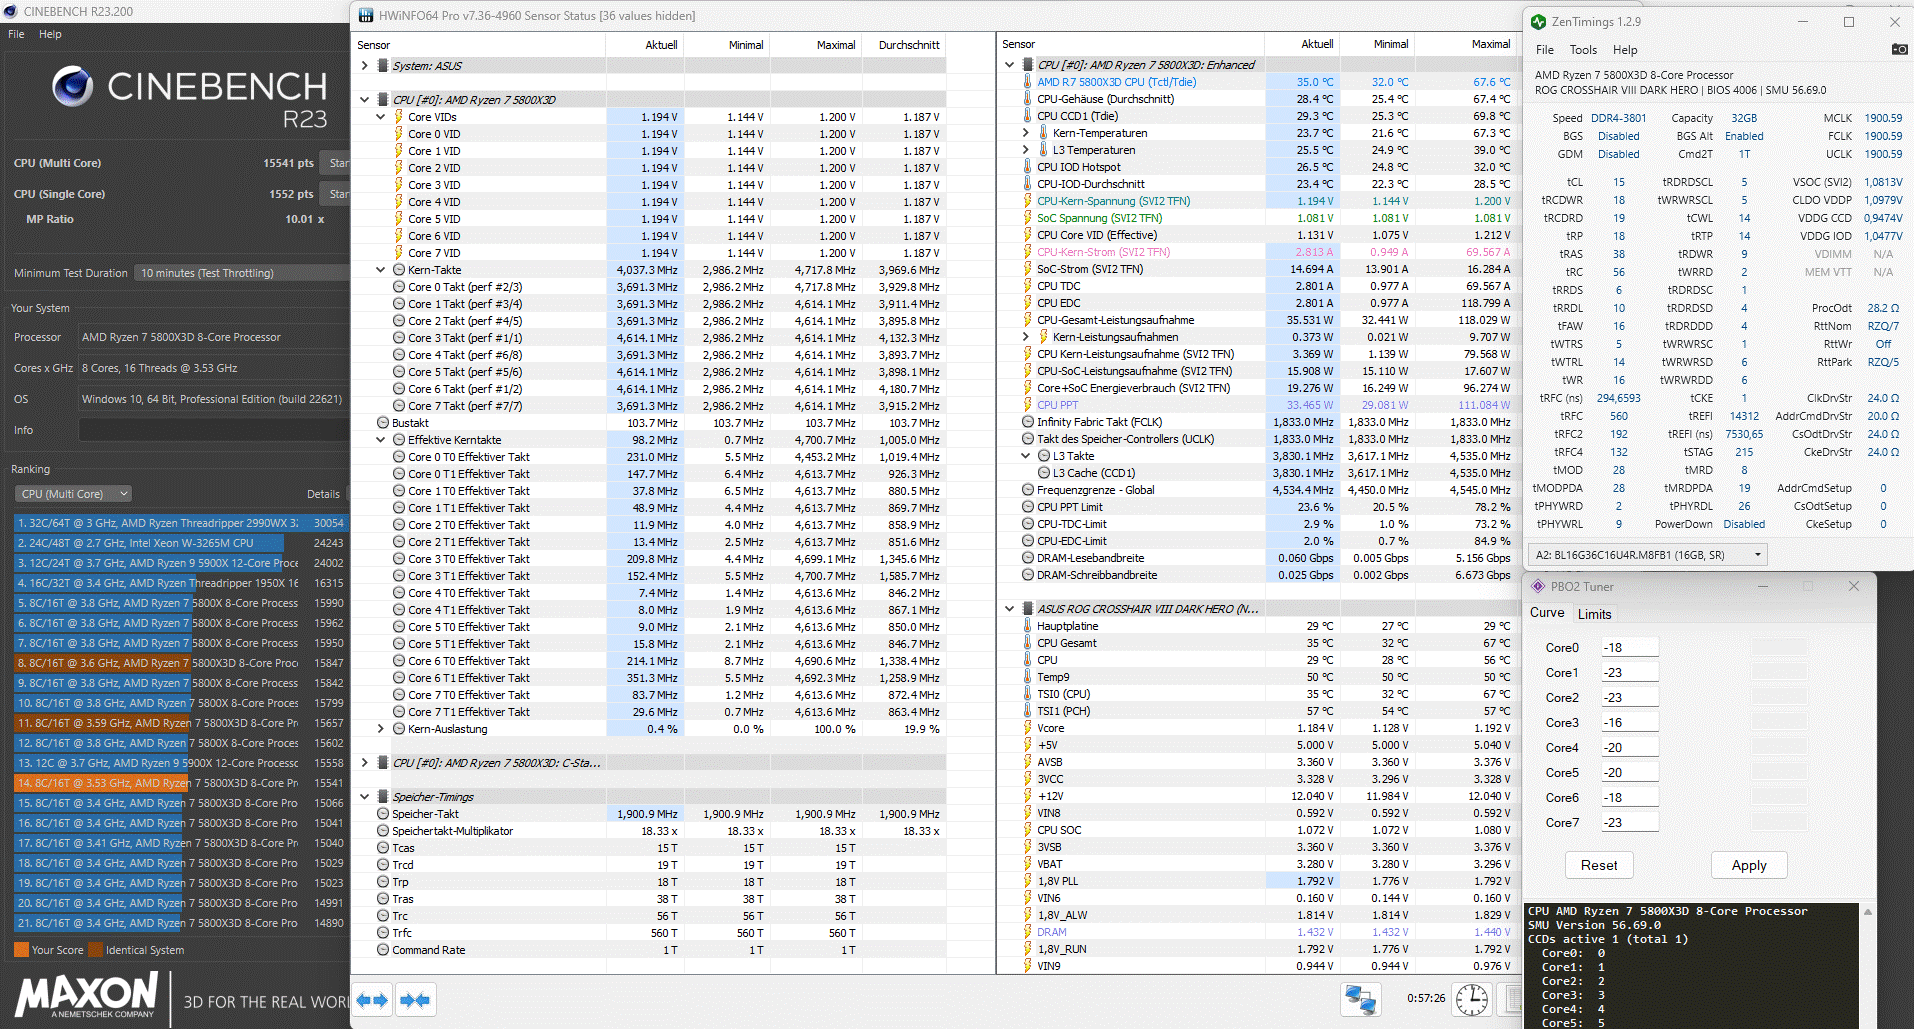This screenshot has width=1914, height=1029.
Task: Expand the System: ASUS sensor group
Action: (x=365, y=66)
